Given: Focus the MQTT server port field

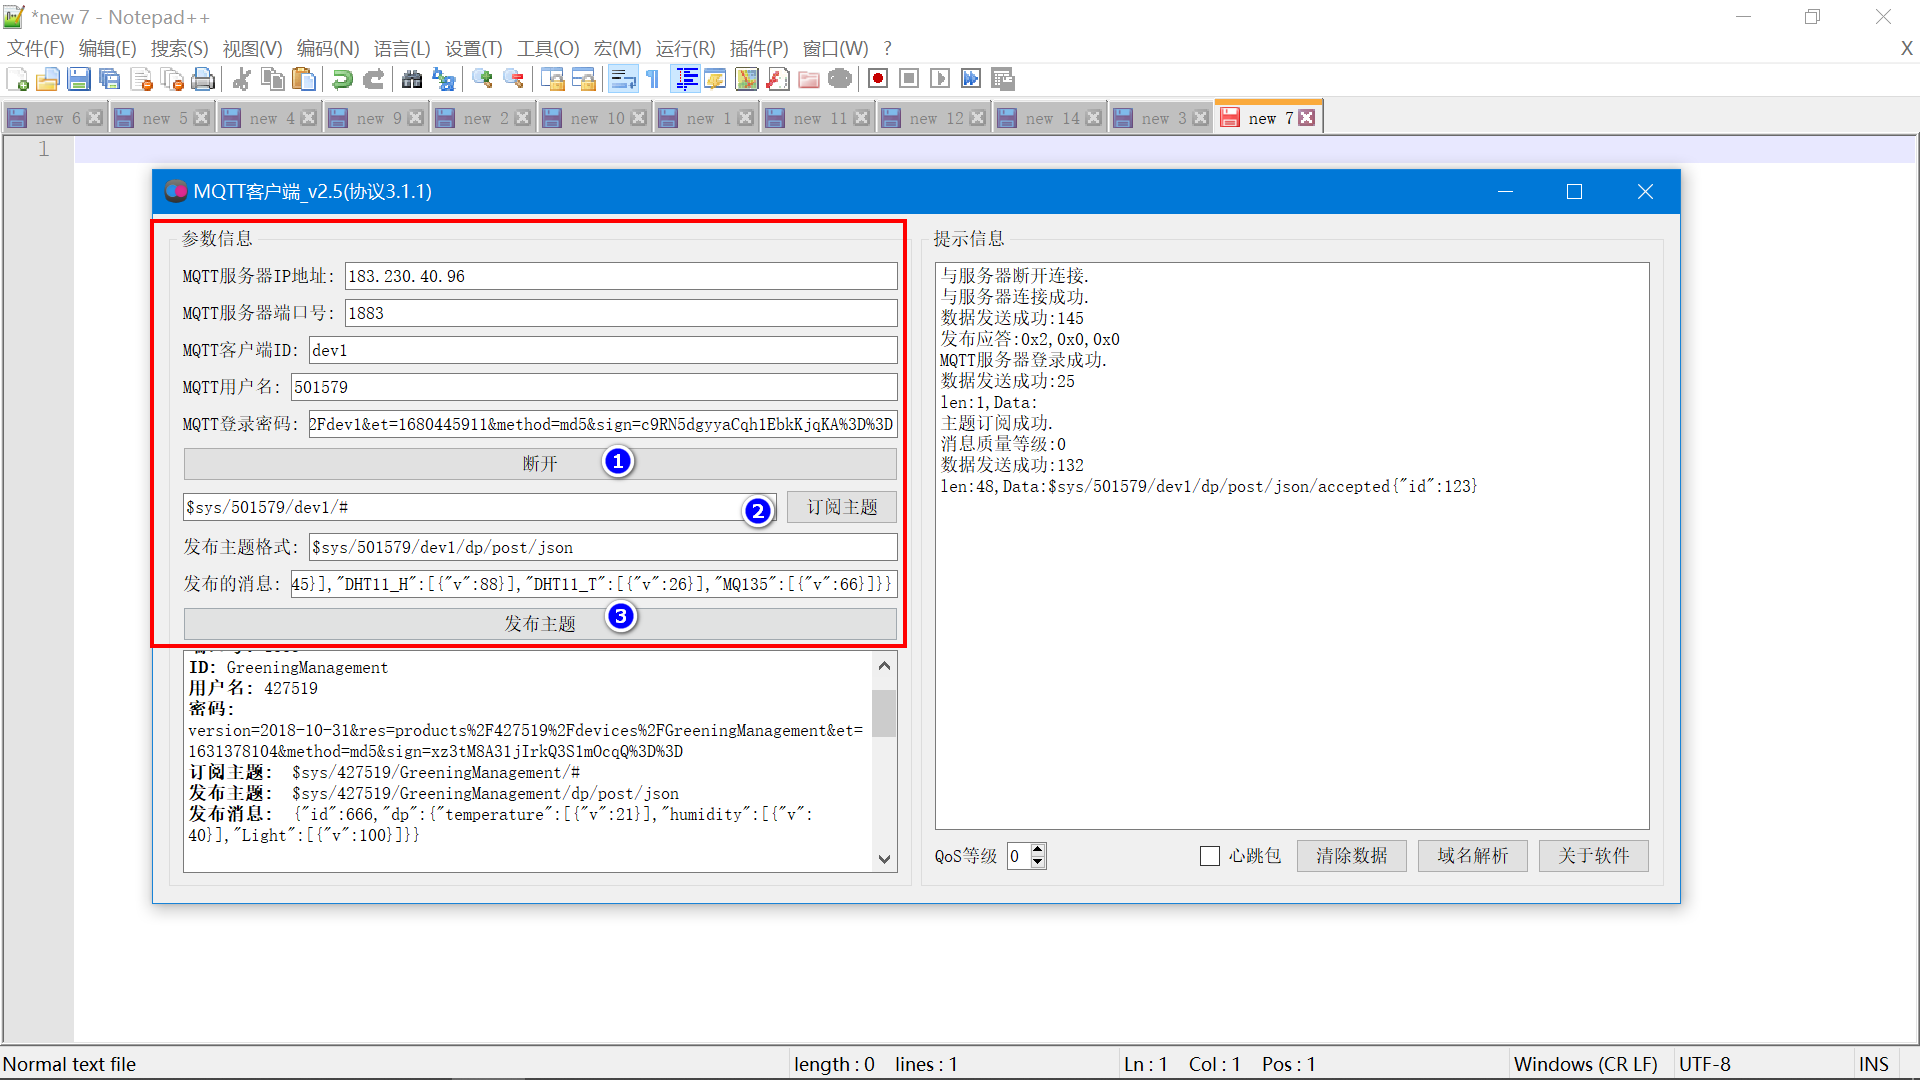Looking at the screenshot, I should click(x=621, y=313).
